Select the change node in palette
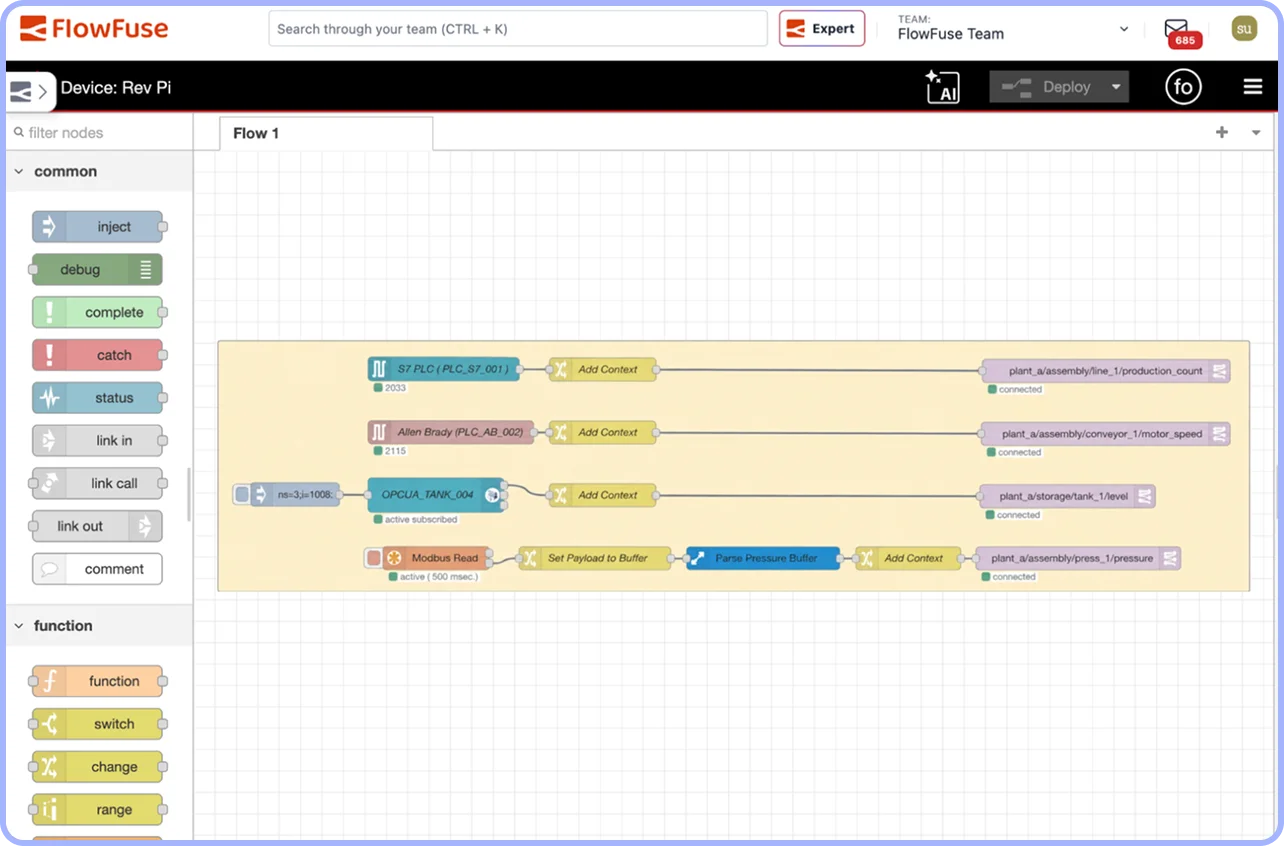The height and width of the screenshot is (846, 1284). point(97,767)
